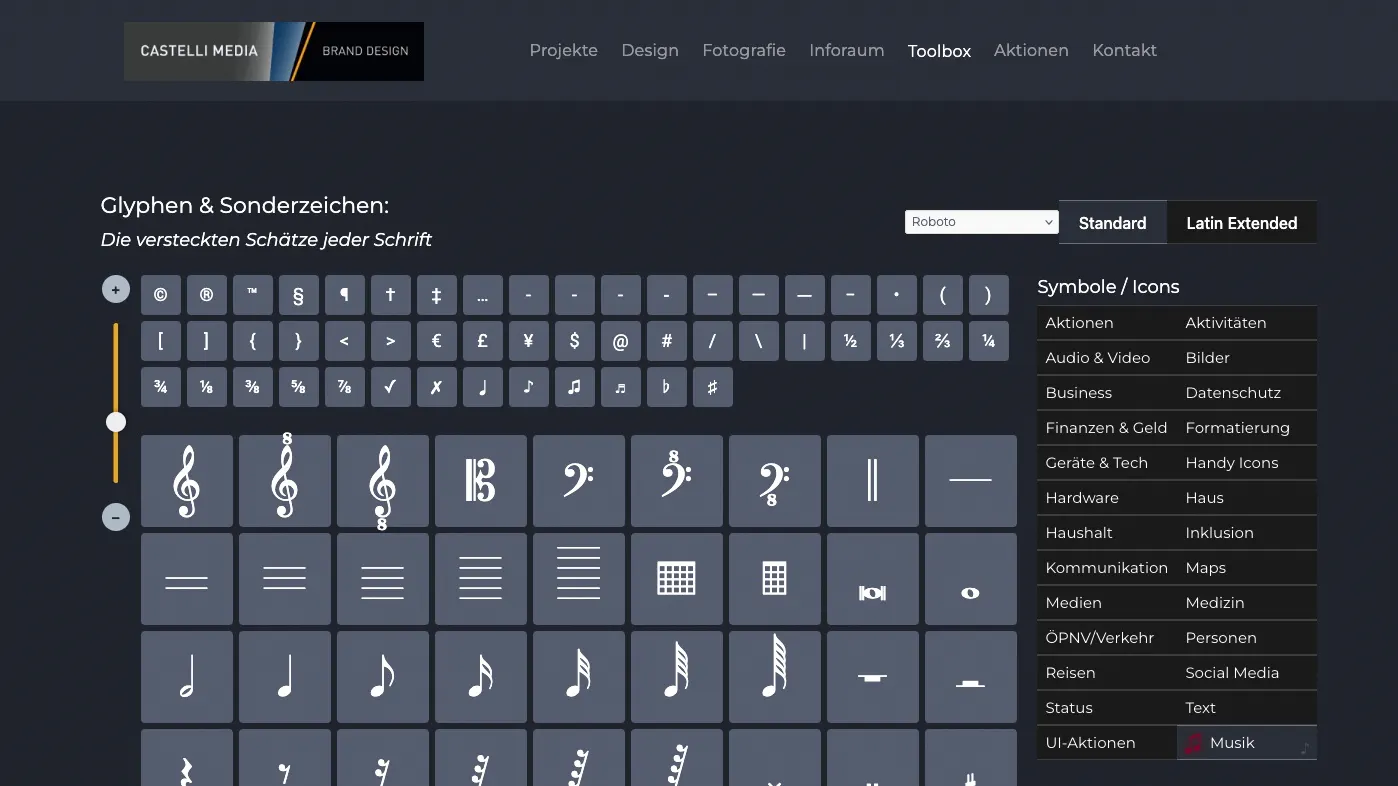Click the treble clef glyph tile
Viewport: 1398px width, 786px height.
point(187,481)
